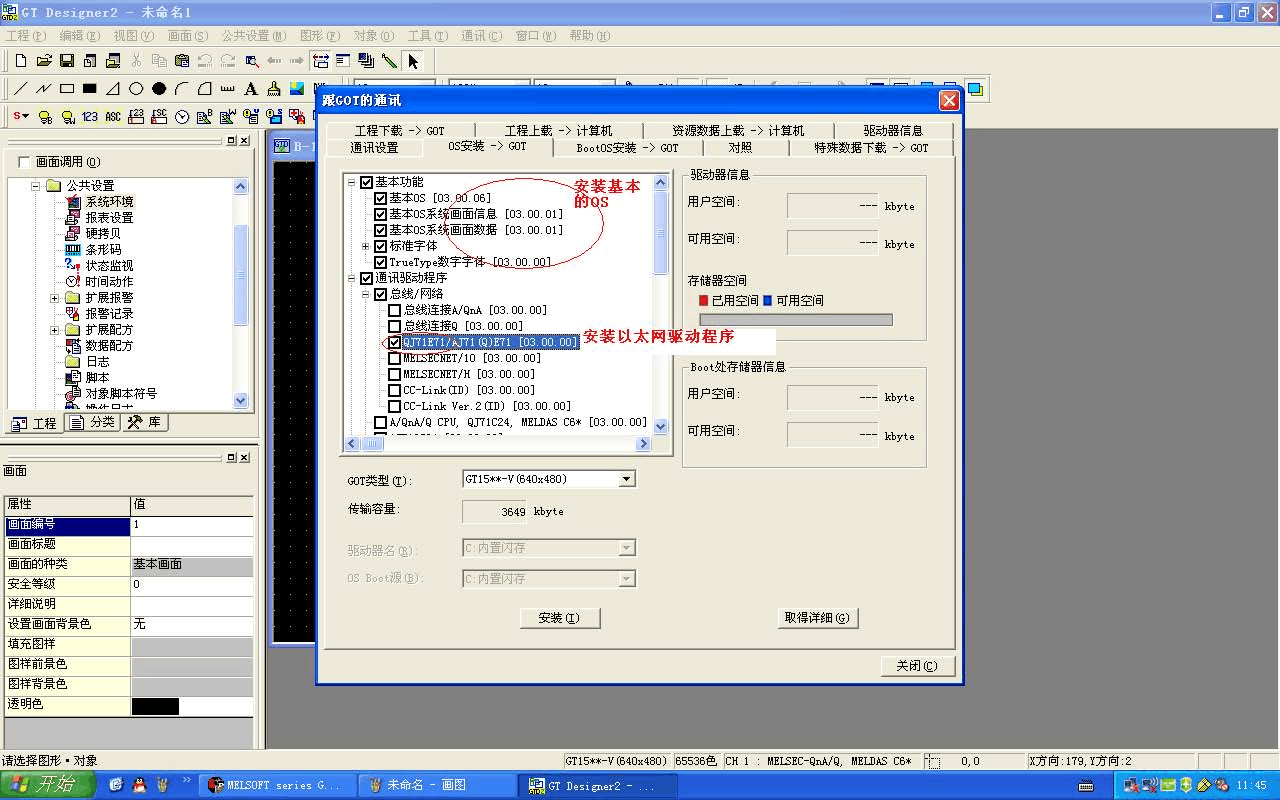Click the 关闭(C) button
Screen dimensions: 1280x800
click(x=917, y=666)
